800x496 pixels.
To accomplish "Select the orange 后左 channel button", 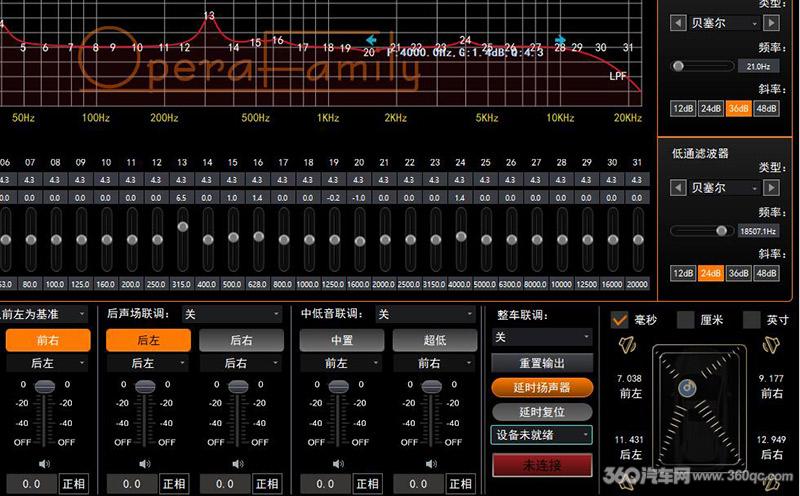I will click(x=148, y=340).
